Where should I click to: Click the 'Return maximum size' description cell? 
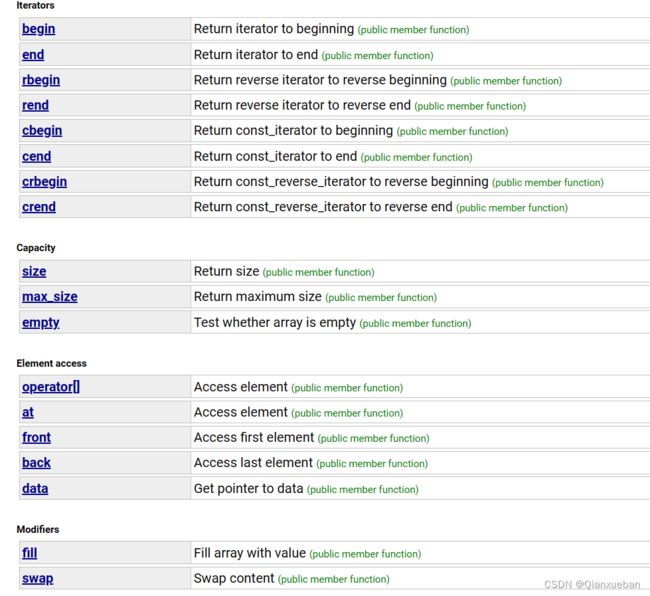[420, 297]
